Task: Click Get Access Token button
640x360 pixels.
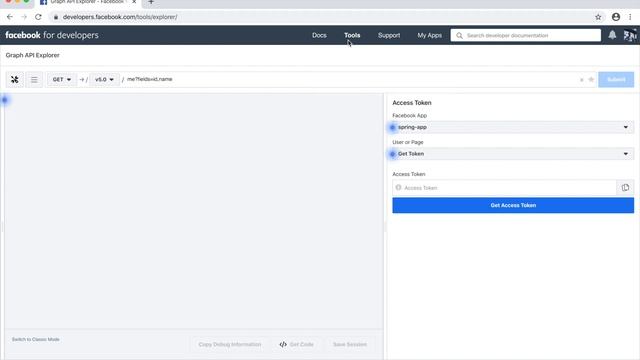Action: tap(513, 205)
